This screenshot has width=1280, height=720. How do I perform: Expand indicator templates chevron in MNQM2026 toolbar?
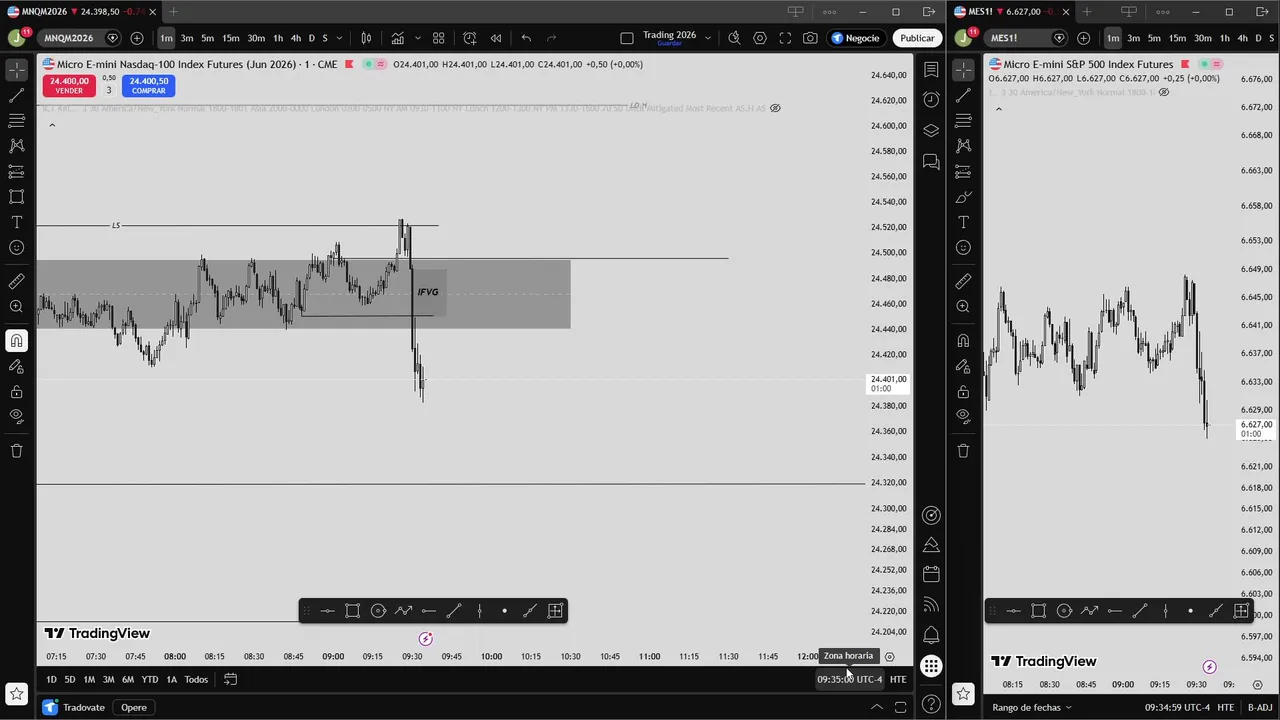tap(417, 38)
